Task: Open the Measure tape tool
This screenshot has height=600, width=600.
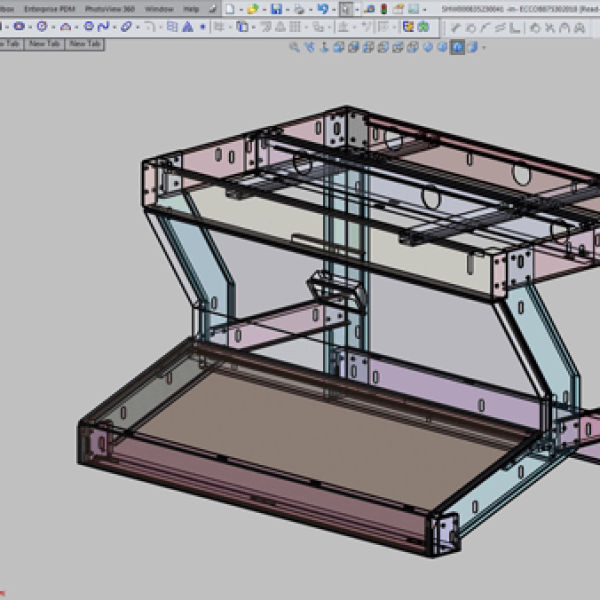Action: pyautogui.click(x=369, y=9)
